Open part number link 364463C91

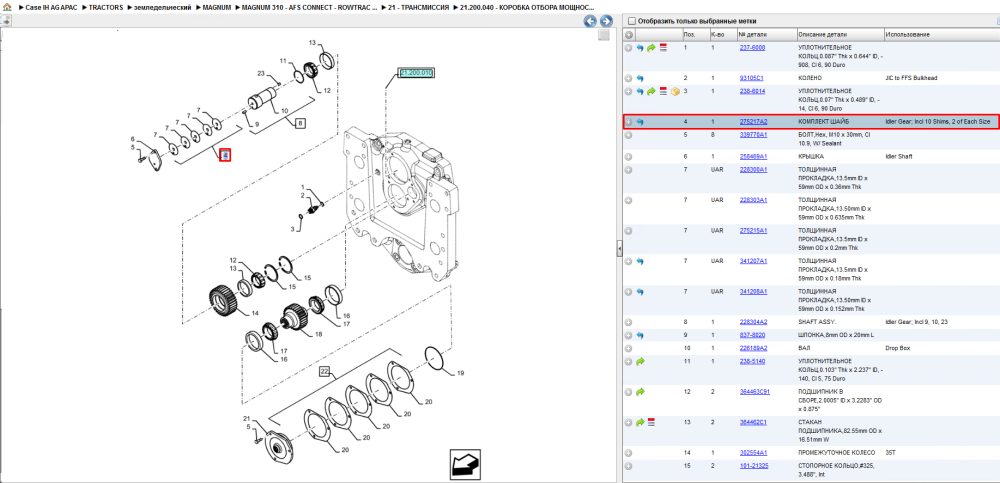(x=754, y=392)
